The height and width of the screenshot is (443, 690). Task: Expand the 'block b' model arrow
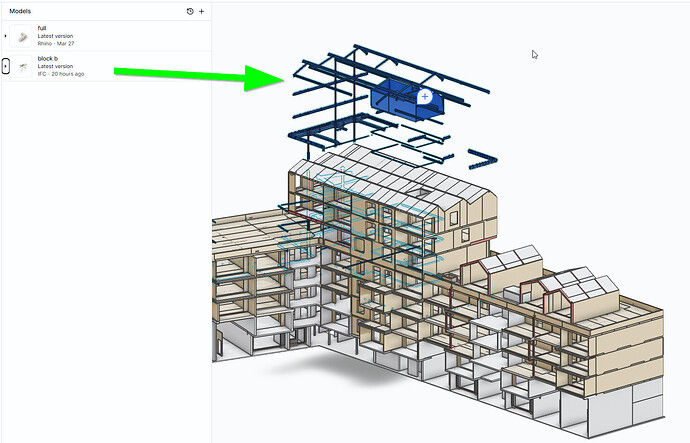click(x=5, y=66)
